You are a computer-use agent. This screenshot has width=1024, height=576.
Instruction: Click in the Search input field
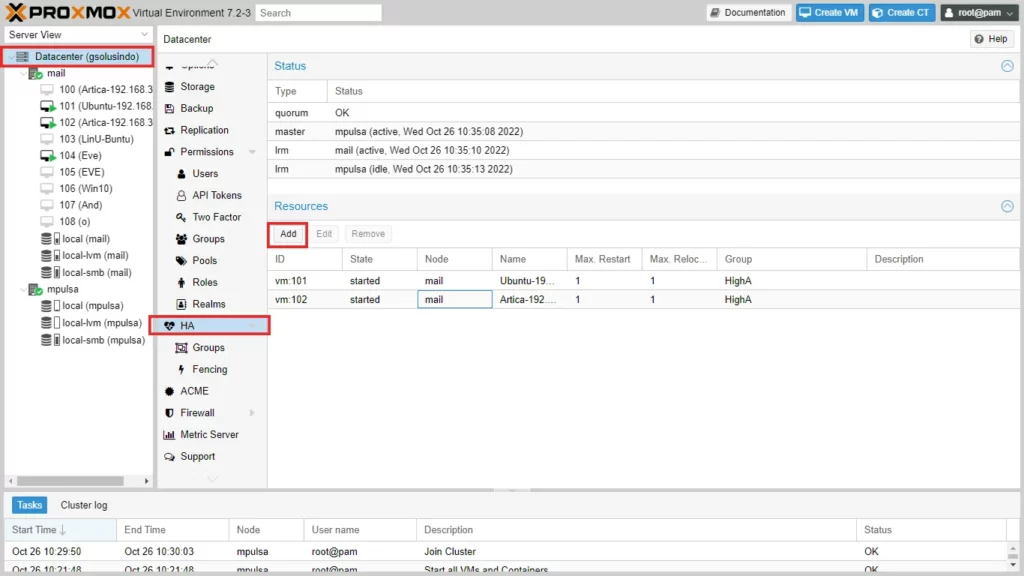click(318, 13)
